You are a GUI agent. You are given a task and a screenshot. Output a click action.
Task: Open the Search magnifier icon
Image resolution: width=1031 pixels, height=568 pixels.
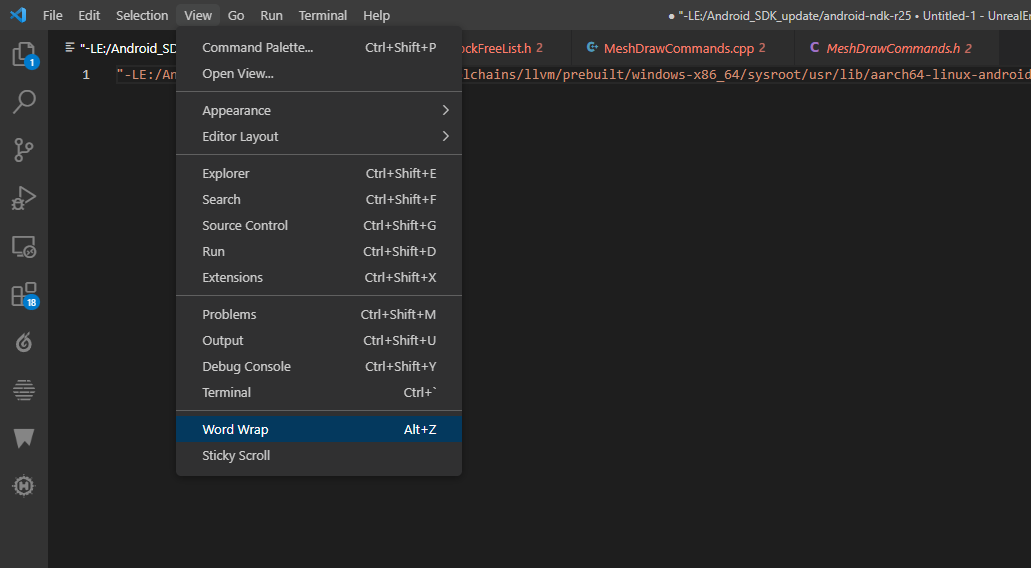click(24, 101)
